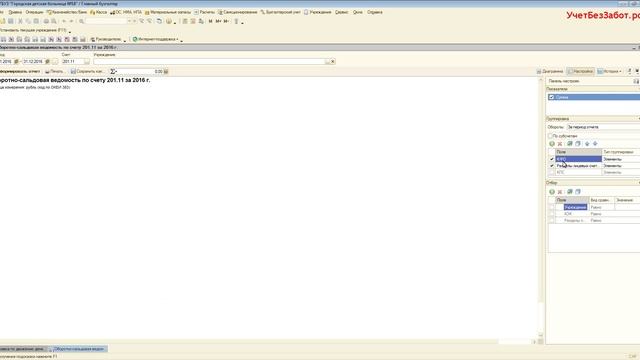Click the undo arrow toolbar icon

(x=64, y=21)
